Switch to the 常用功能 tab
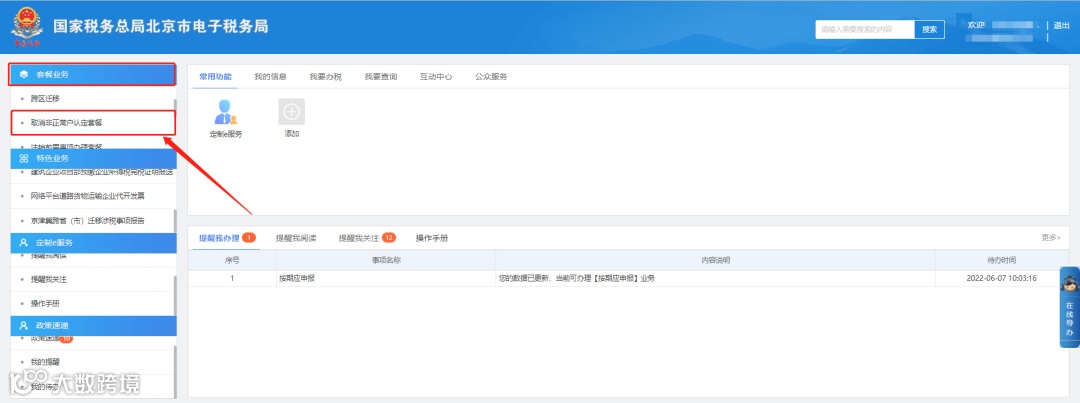This screenshot has width=1080, height=403. pyautogui.click(x=215, y=76)
